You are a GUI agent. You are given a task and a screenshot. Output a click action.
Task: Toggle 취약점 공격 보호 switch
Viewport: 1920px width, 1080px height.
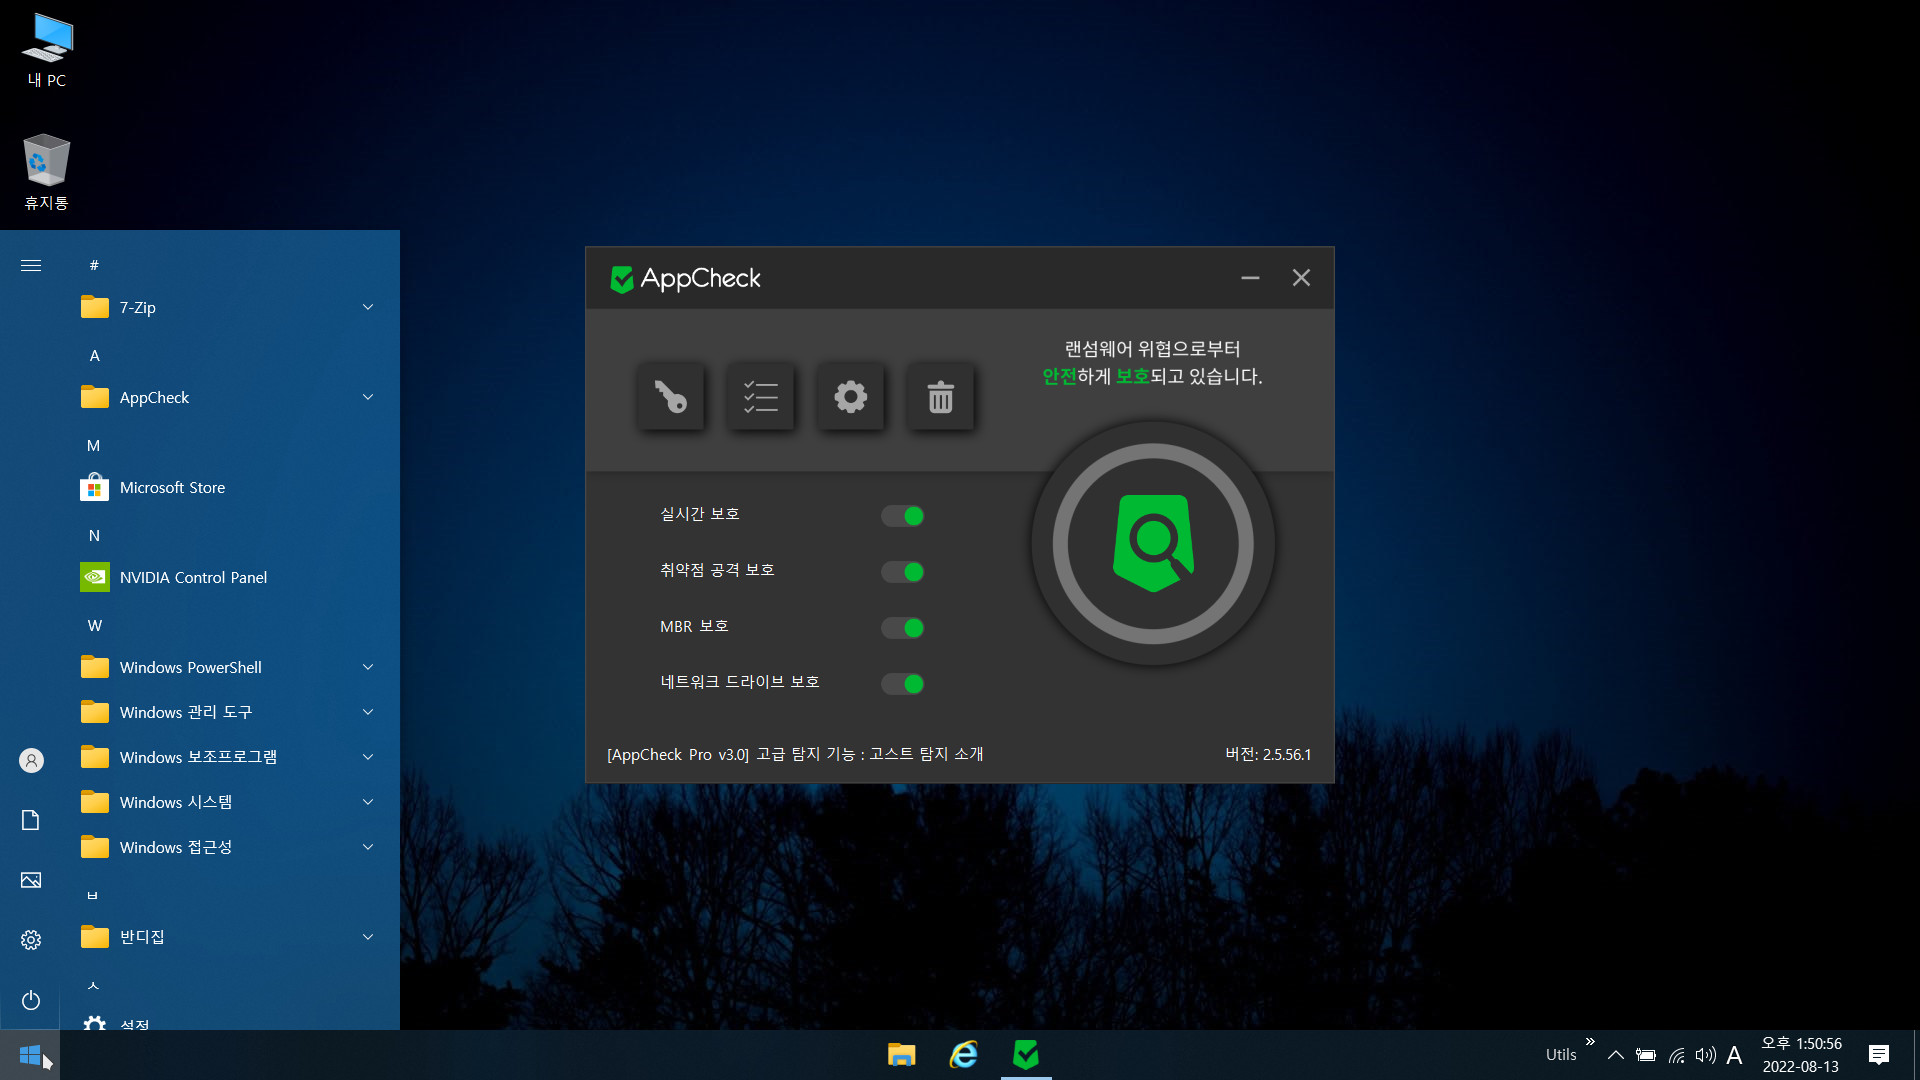pyautogui.click(x=902, y=572)
